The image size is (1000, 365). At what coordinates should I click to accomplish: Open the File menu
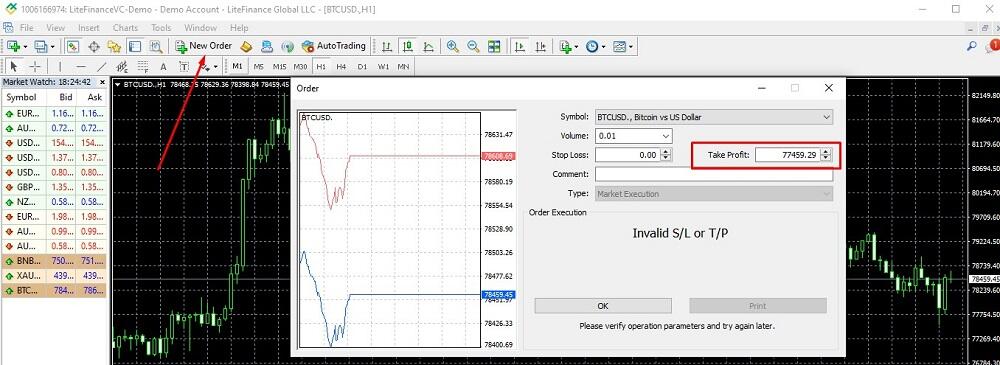click(27, 28)
